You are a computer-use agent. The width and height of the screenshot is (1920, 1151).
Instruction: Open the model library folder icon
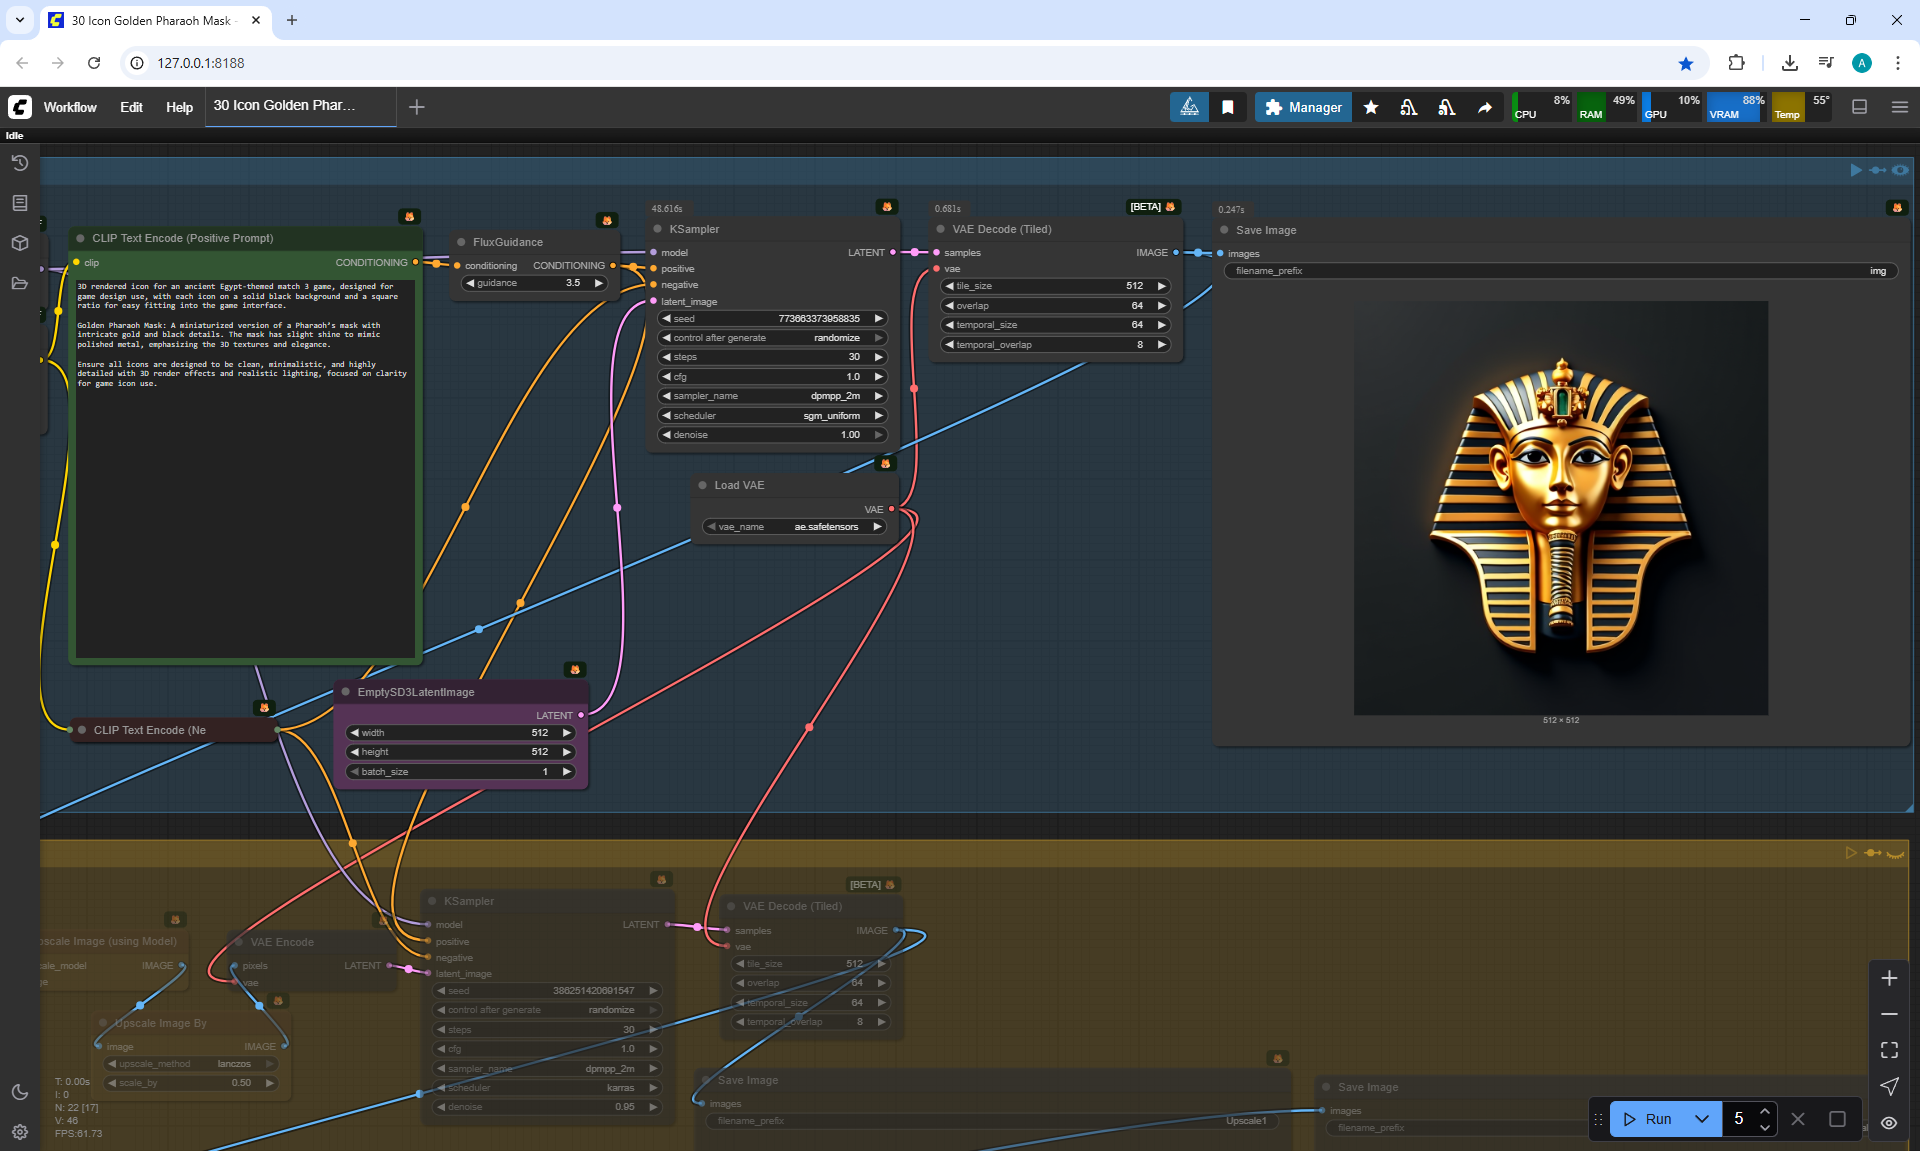coord(19,283)
